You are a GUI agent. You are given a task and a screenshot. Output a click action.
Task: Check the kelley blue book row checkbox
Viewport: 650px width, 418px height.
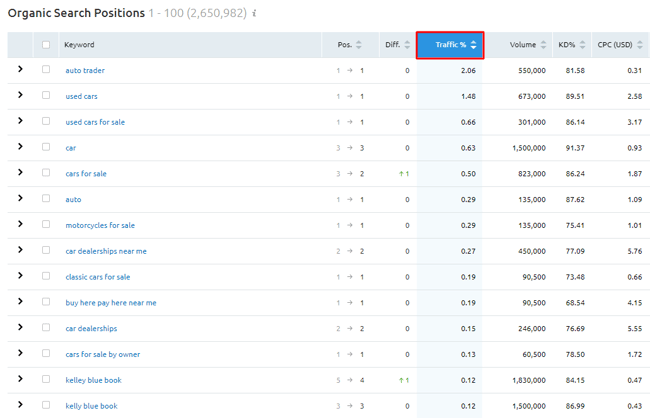coord(46,379)
